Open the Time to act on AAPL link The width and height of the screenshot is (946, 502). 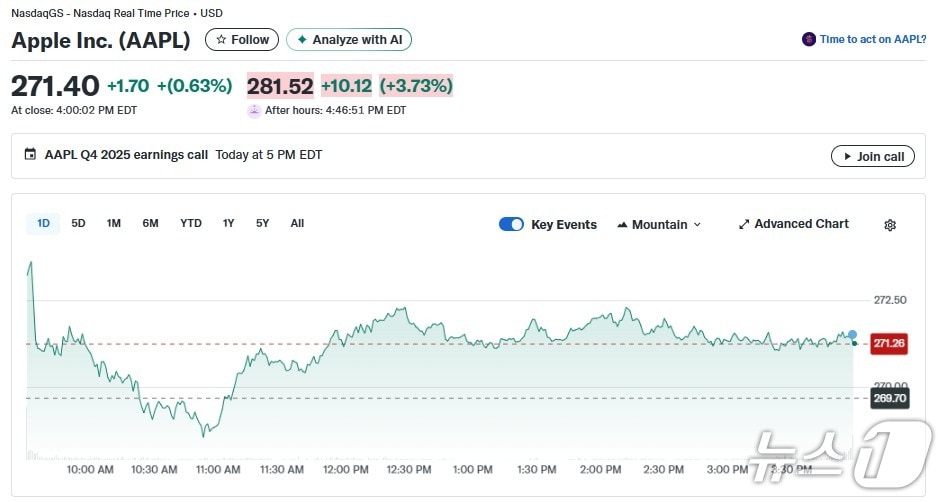click(872, 39)
